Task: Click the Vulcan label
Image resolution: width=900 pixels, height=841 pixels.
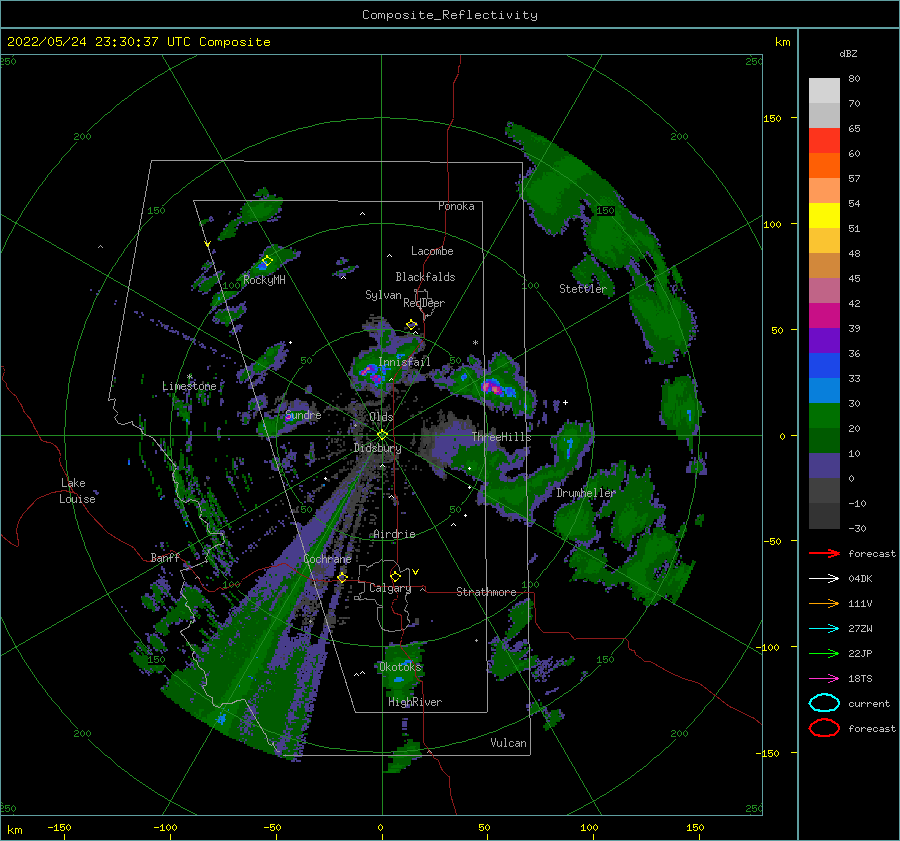Action: pyautogui.click(x=508, y=742)
